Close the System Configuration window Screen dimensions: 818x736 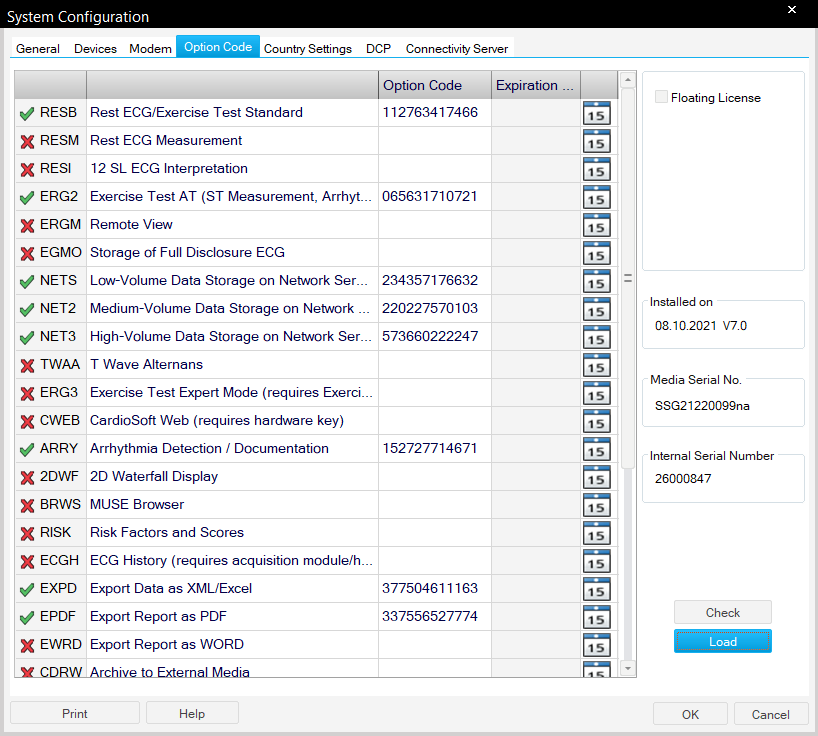792,10
